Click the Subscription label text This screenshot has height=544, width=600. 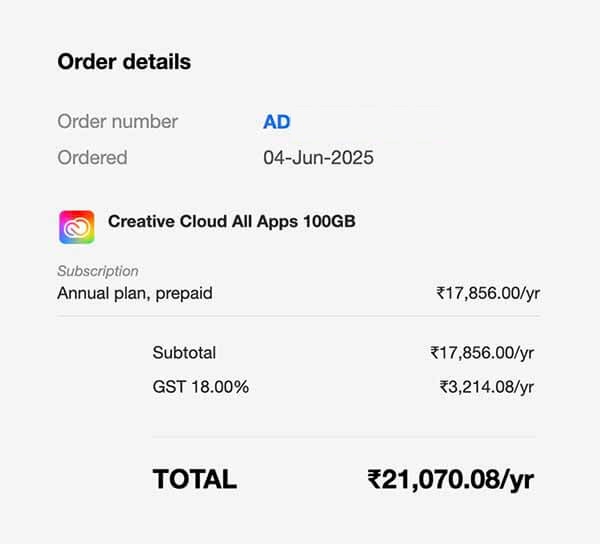pos(98,271)
